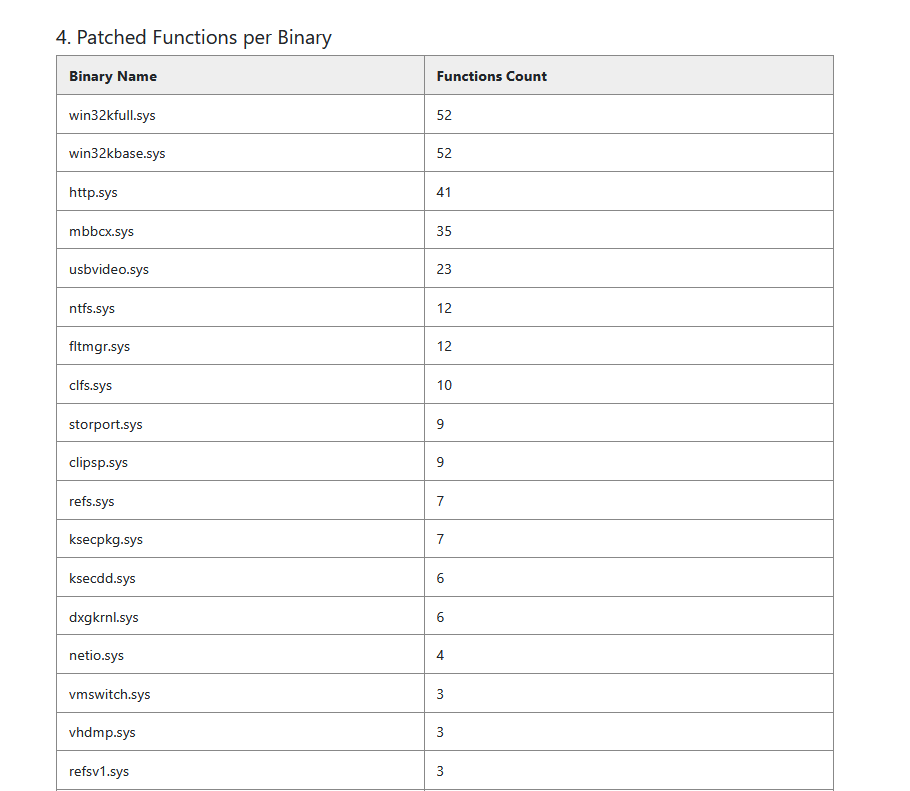910x791 pixels.
Task: Click the clipsp.sys binary name
Action: coord(98,463)
